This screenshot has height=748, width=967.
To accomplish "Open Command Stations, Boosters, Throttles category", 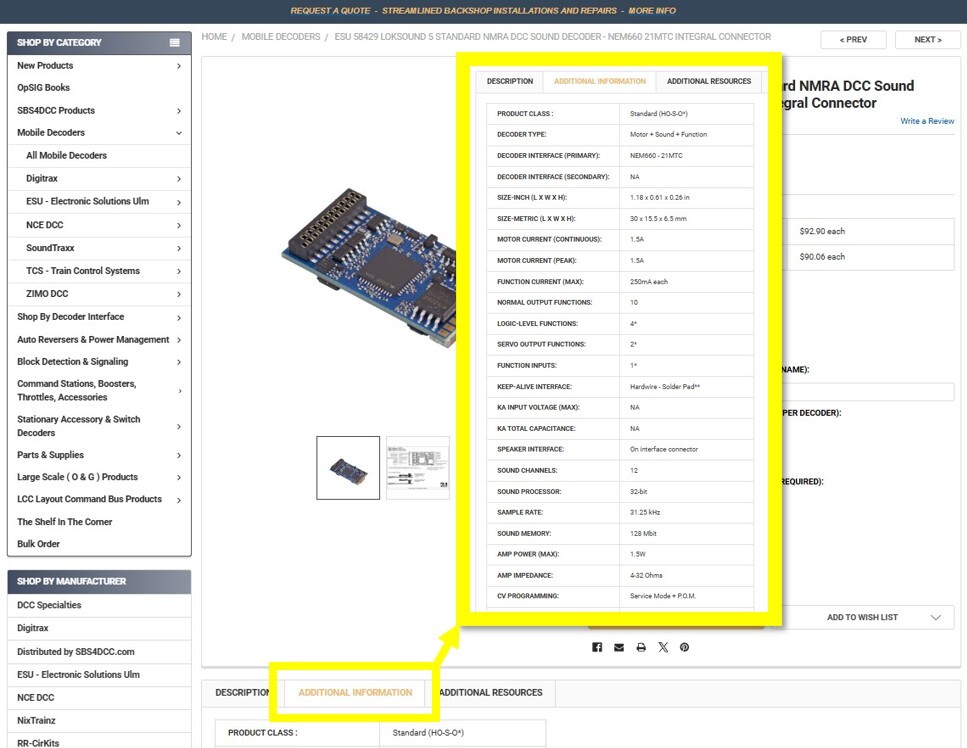I will click(x=76, y=390).
